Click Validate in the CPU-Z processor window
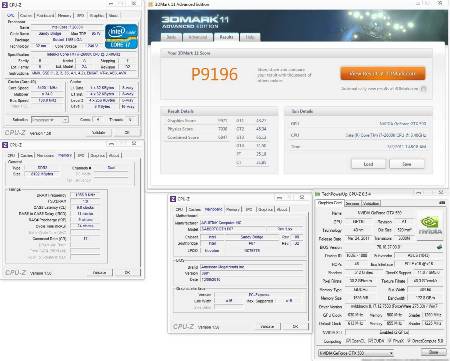This screenshot has width=450, height=361. tap(98, 132)
